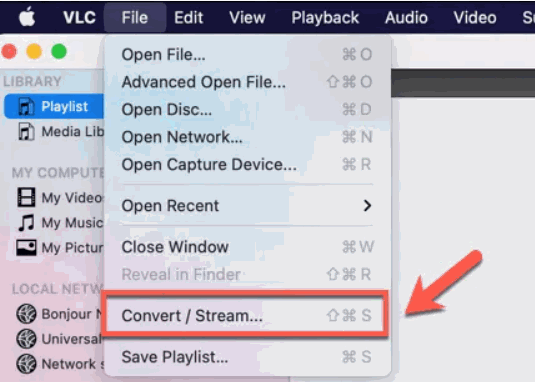Expand the Open Recent submenu
Screen dimensions: 535x382
click(248, 206)
